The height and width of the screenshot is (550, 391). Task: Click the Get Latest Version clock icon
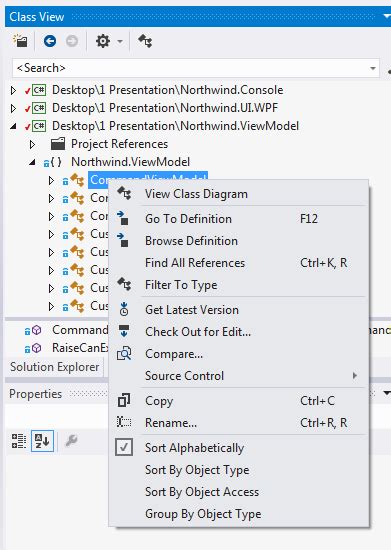click(x=124, y=309)
